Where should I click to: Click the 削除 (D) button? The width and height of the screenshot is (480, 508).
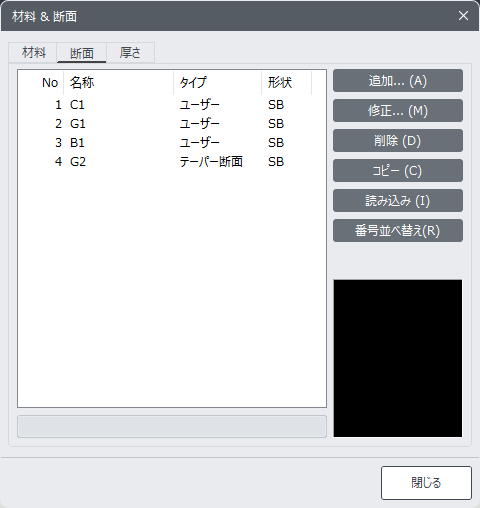(398, 141)
